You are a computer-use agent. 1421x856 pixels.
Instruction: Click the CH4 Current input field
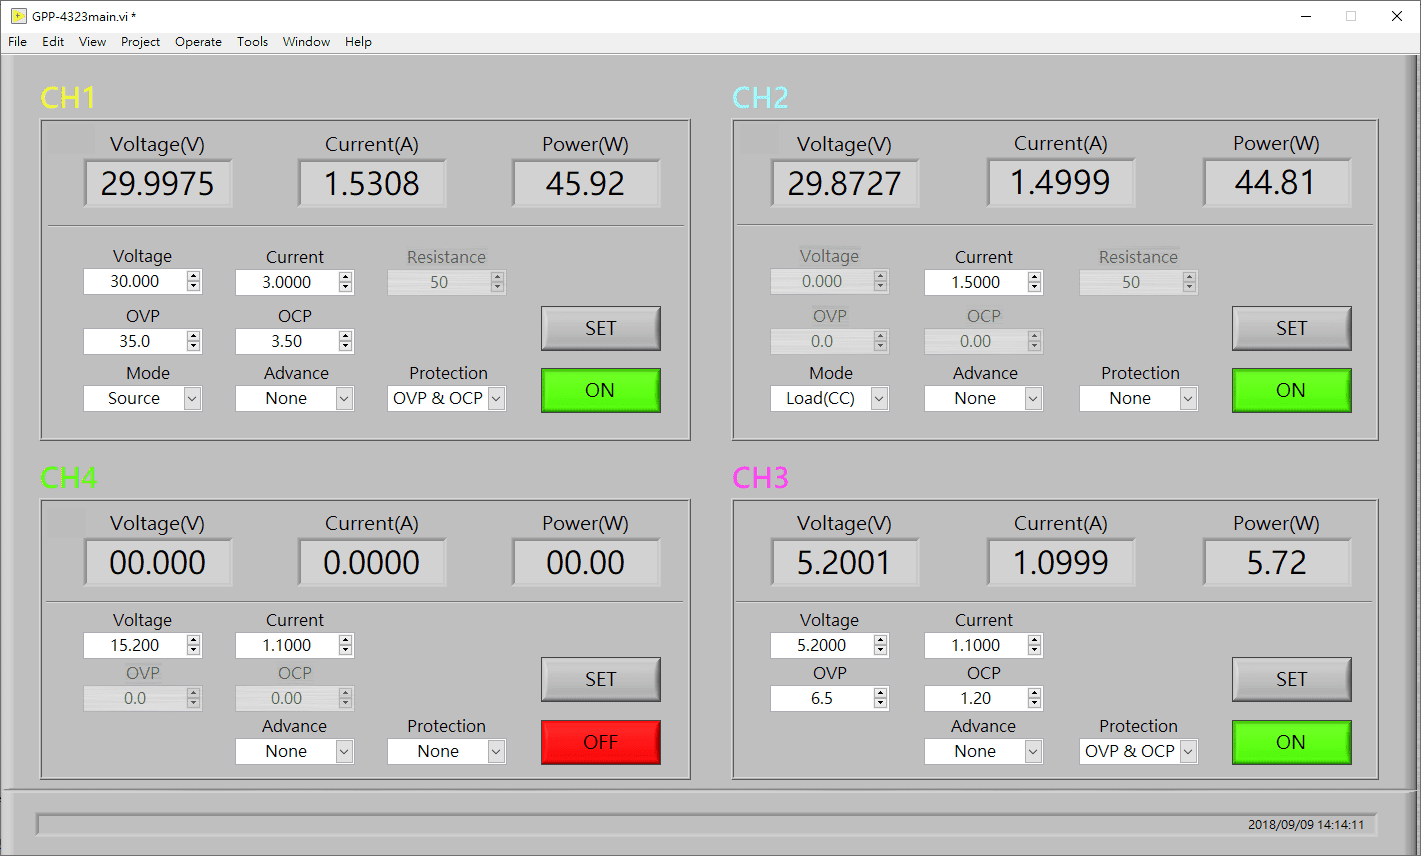[286, 645]
